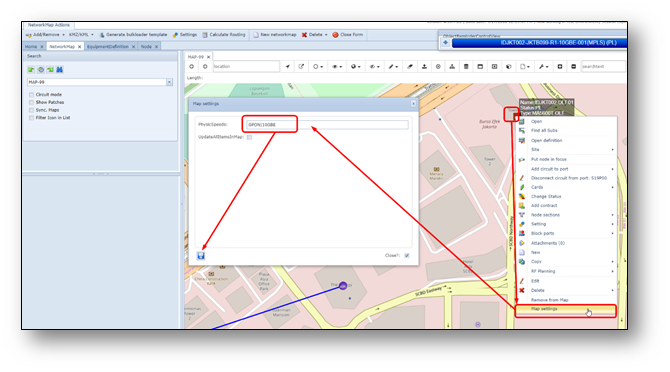Click the plus expand icon in map toolbar
This screenshot has height=372, width=670.
560,67
